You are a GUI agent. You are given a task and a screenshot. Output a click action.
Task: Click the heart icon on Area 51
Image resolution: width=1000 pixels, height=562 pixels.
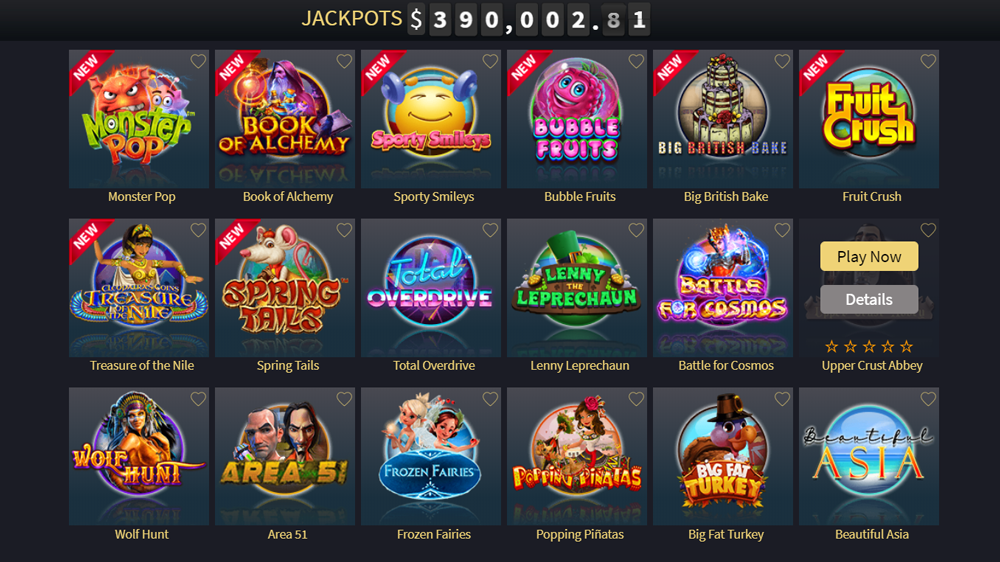[344, 399]
